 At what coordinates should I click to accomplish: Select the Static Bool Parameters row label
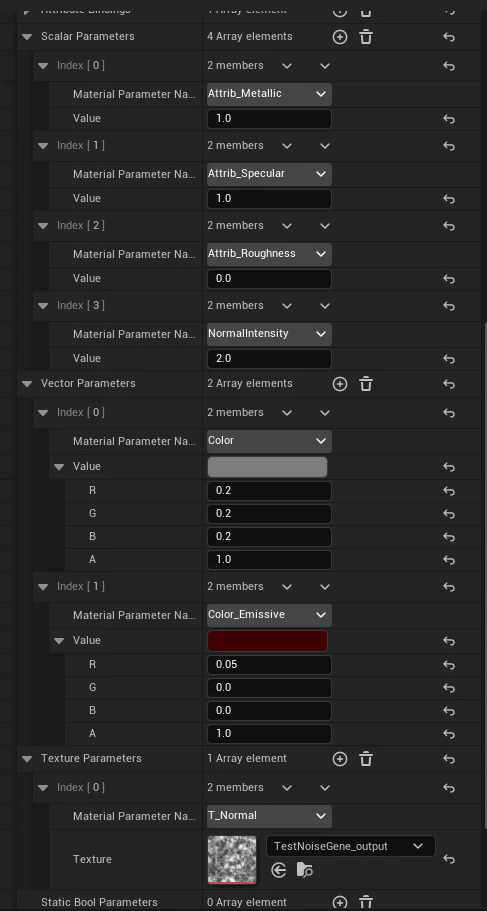(99, 902)
